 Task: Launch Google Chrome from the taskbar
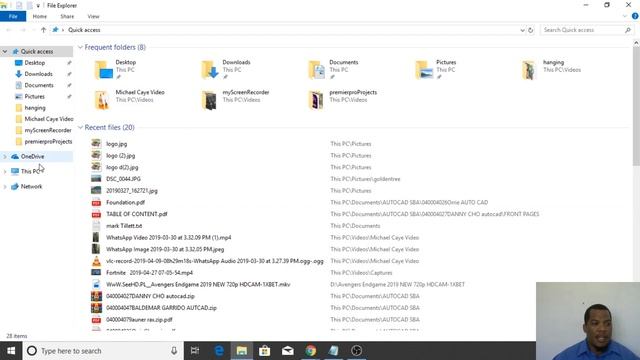(x=311, y=351)
